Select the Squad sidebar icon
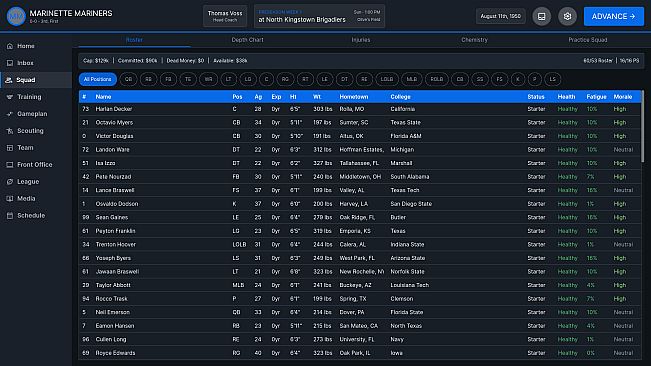This screenshot has width=651, height=366. point(9,80)
